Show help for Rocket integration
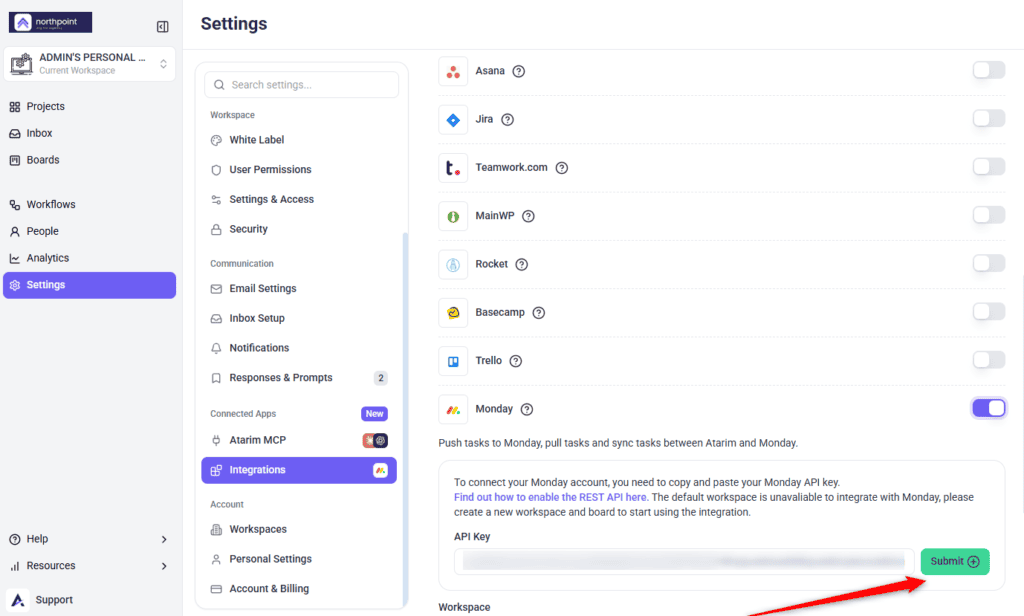 pos(521,265)
